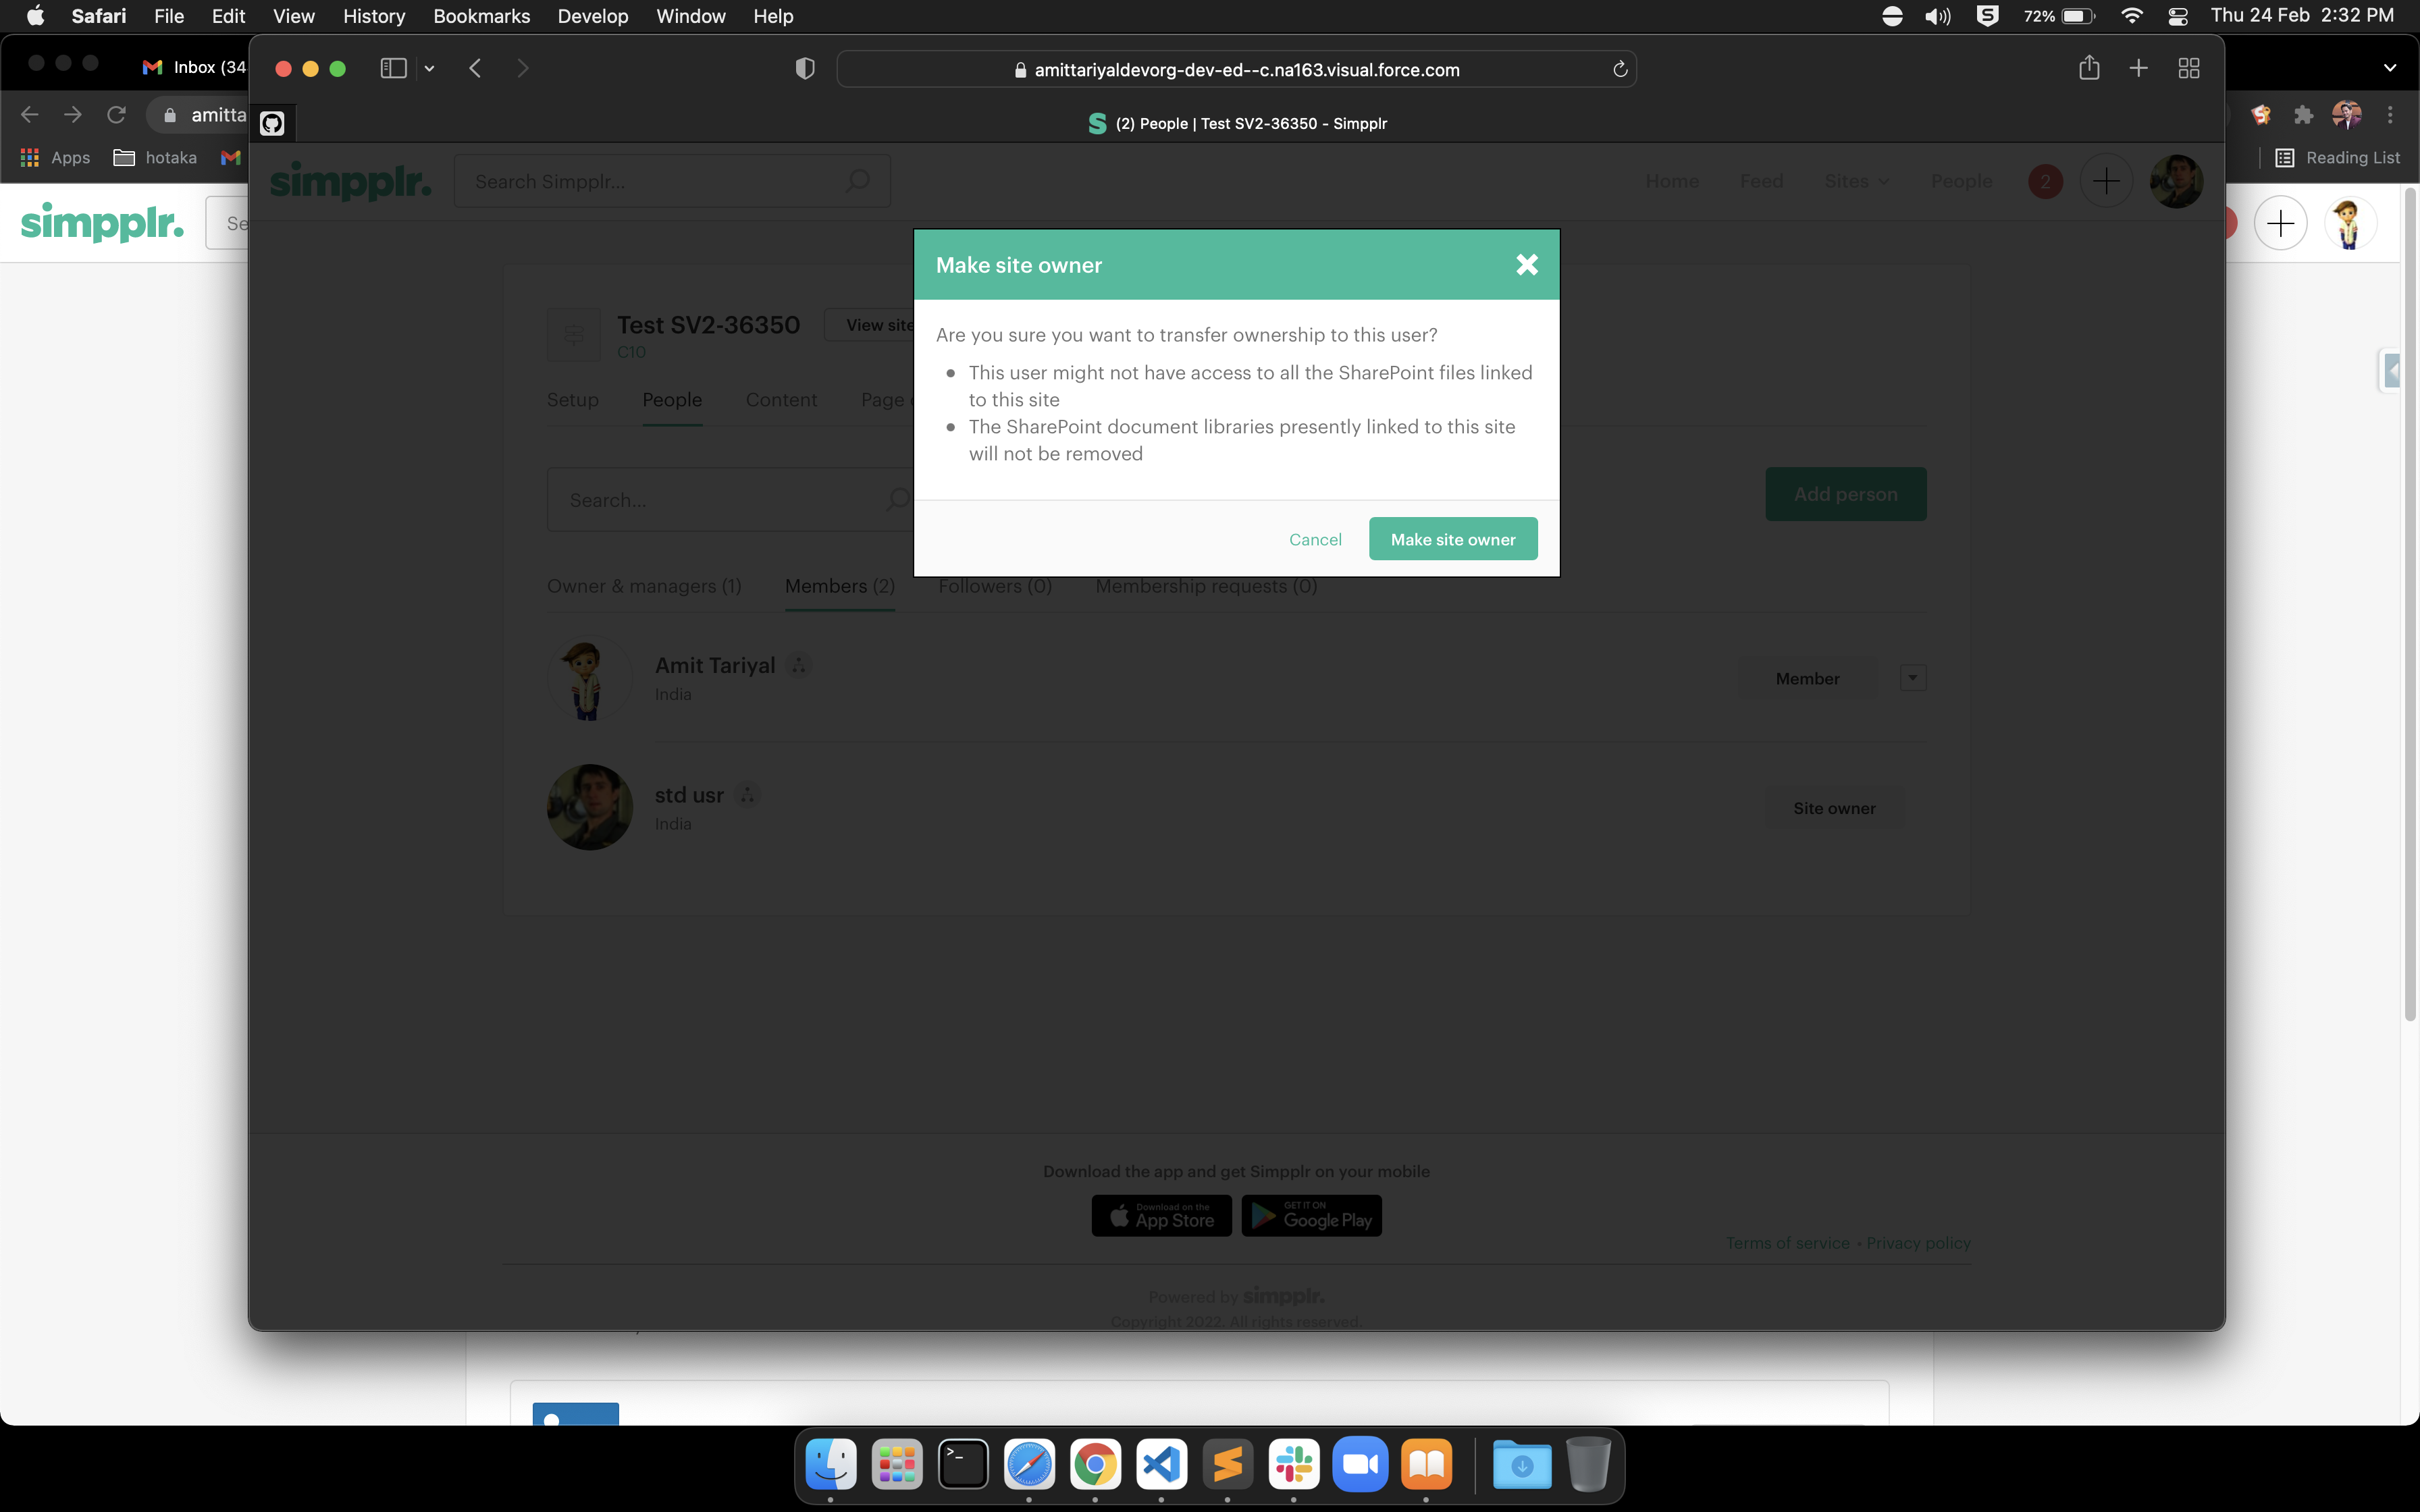Open Slack from the Dock
This screenshot has height=1512, width=2420.
click(x=1293, y=1463)
